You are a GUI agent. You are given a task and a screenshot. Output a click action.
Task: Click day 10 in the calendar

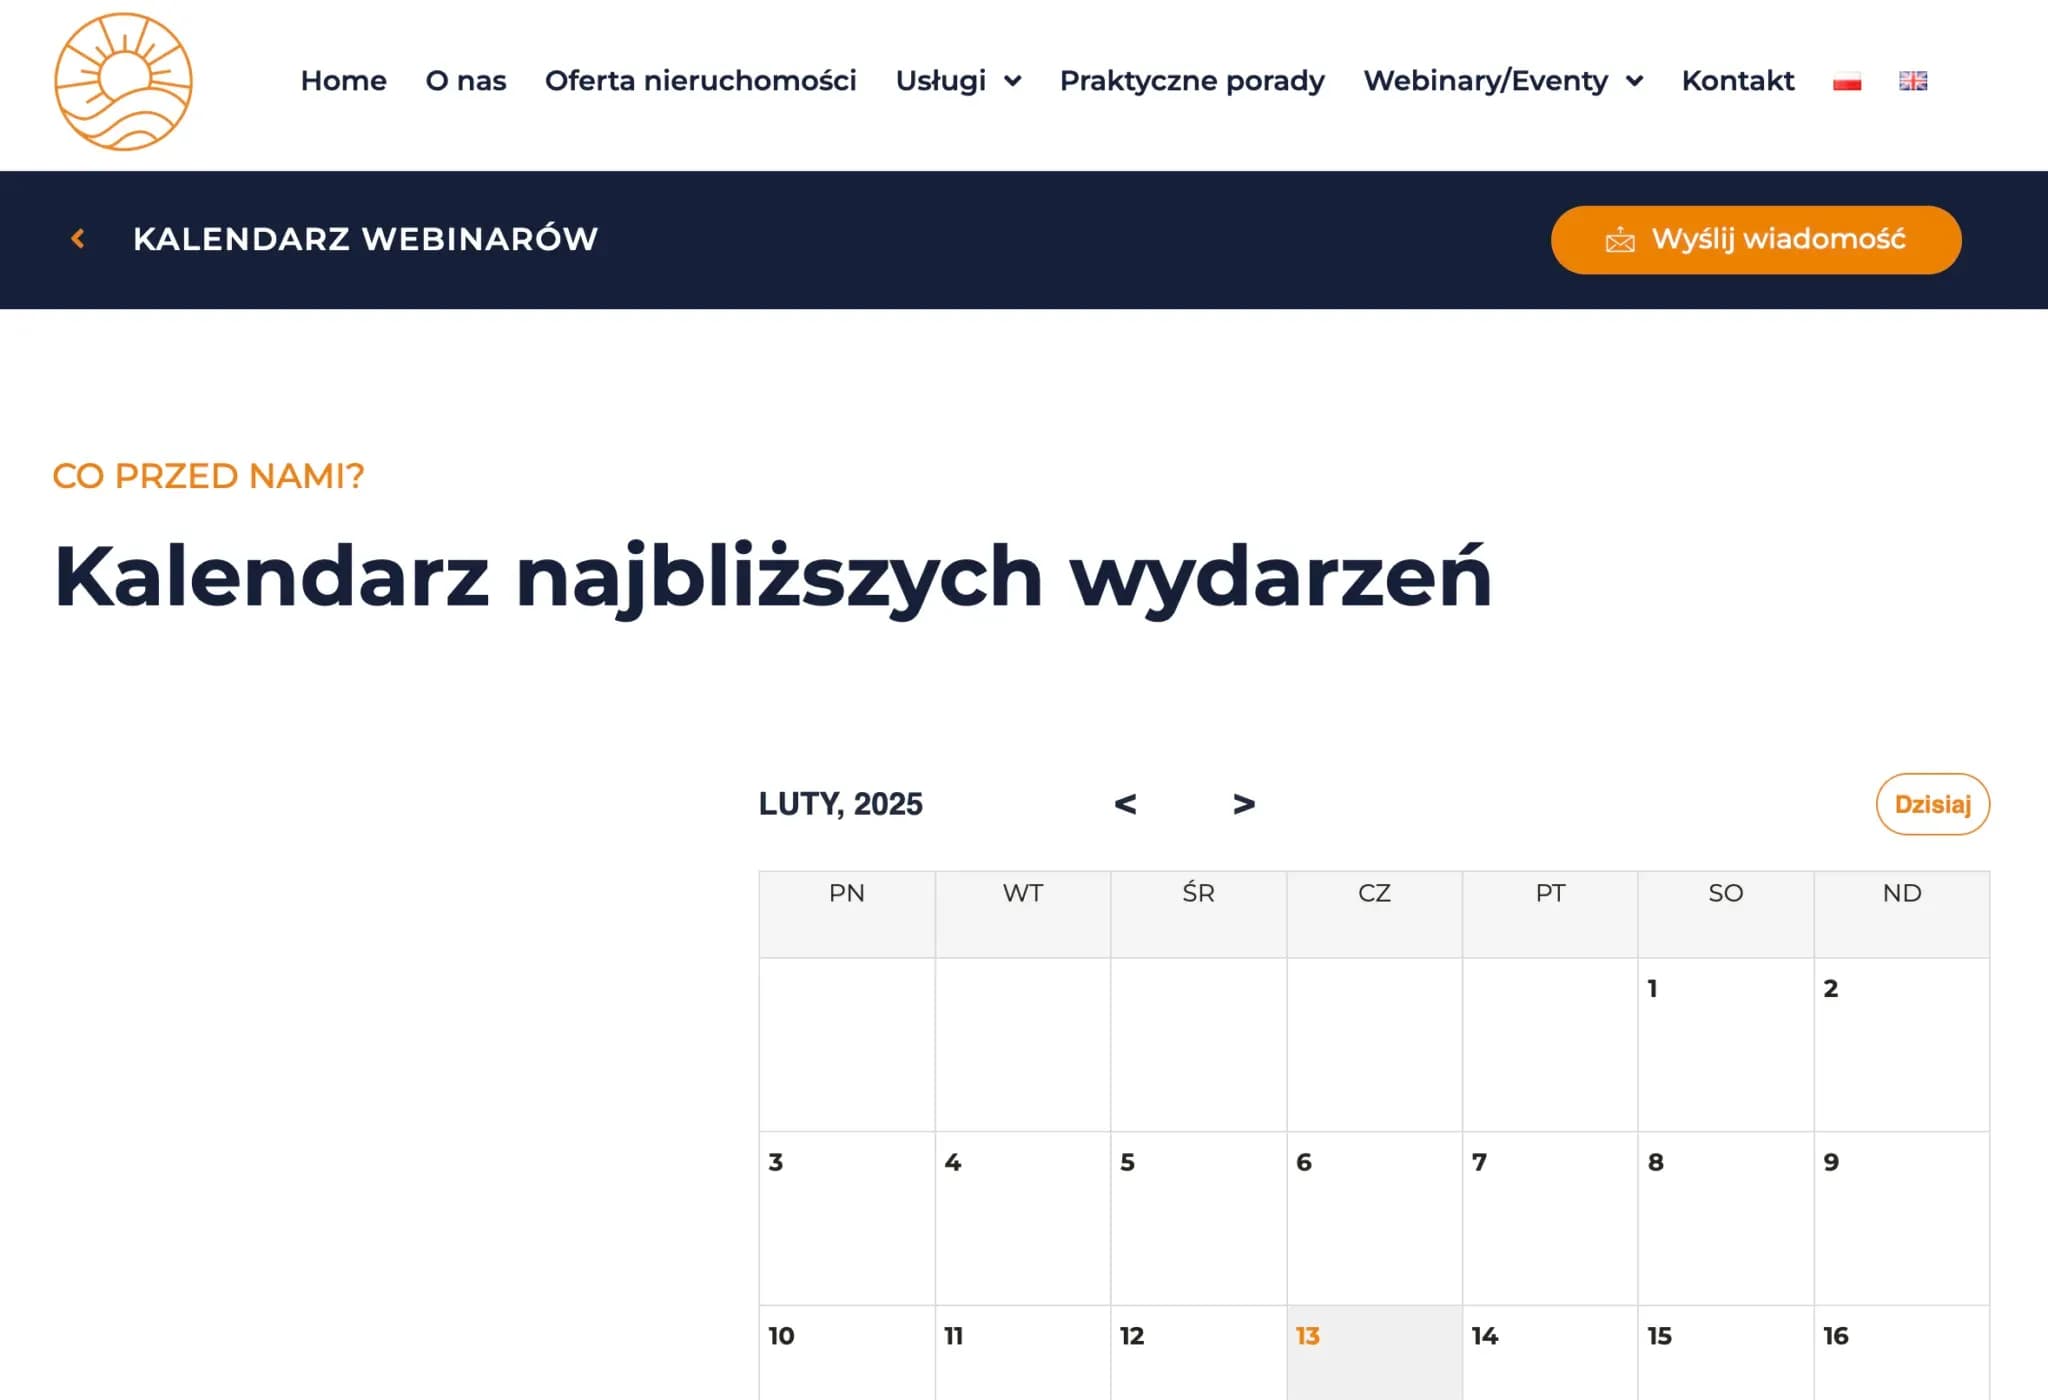coord(847,1352)
